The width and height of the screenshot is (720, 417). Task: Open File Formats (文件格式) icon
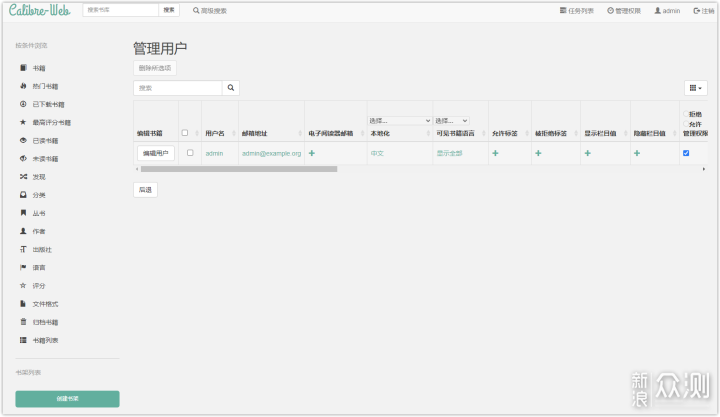pyautogui.click(x=23, y=304)
